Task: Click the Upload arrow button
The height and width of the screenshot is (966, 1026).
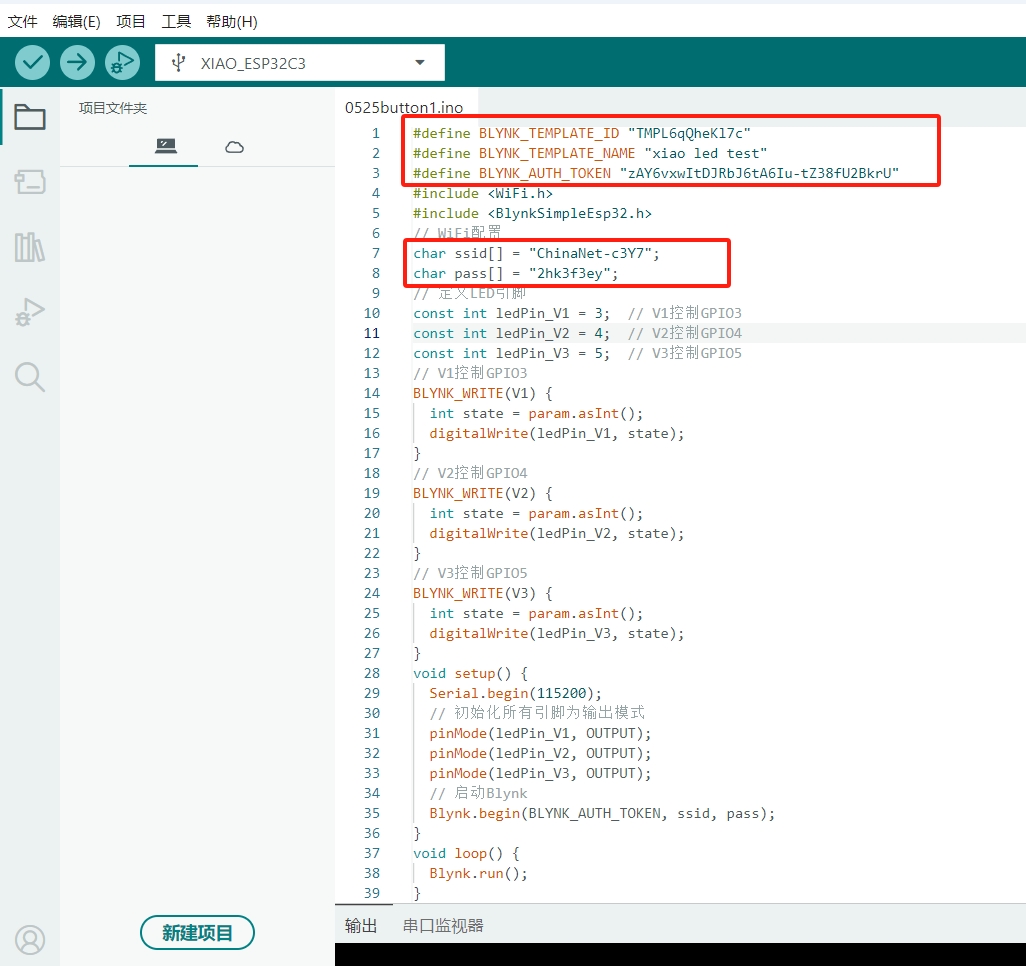Action: 77,63
